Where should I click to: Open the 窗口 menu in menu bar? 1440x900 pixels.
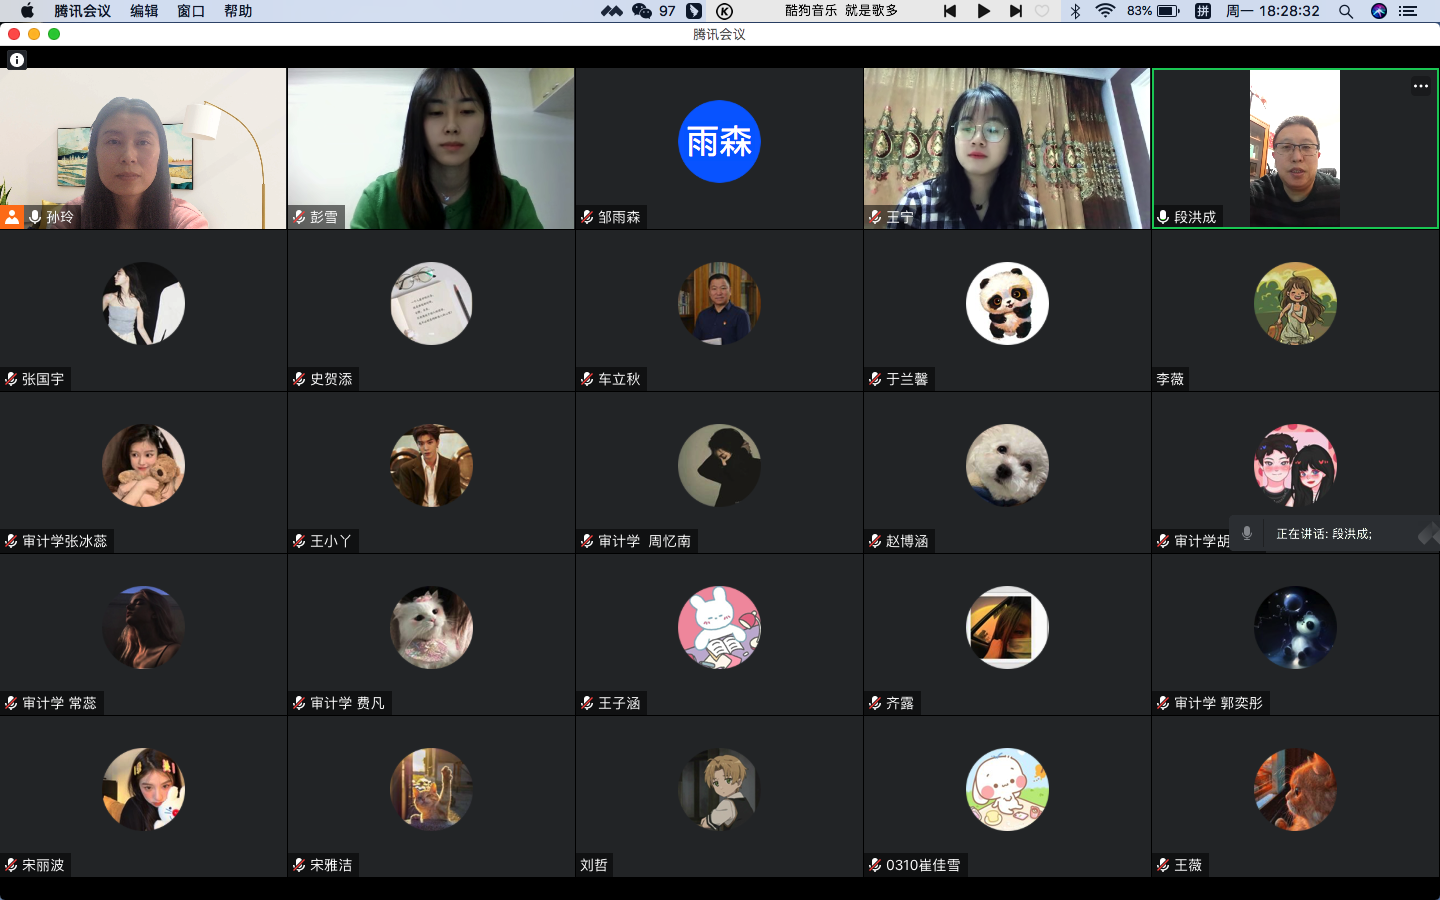click(x=191, y=11)
